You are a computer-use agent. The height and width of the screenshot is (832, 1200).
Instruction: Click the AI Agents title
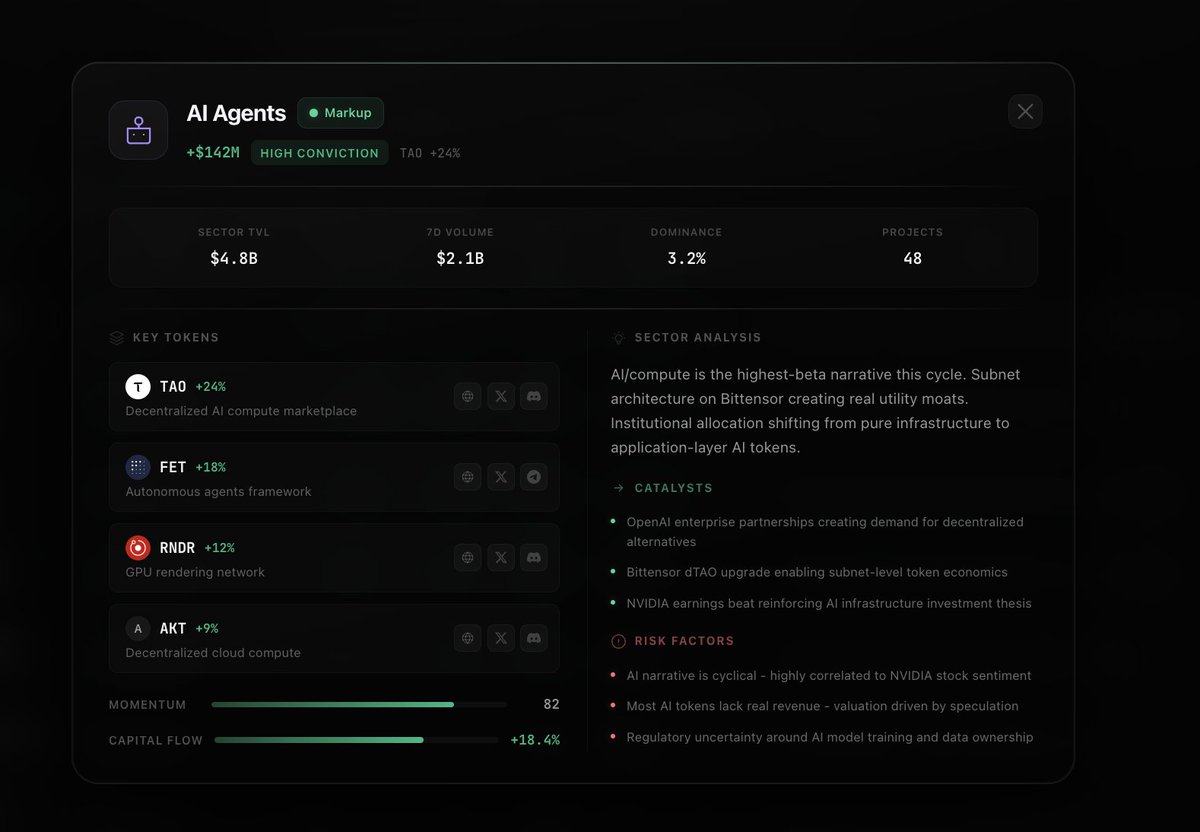tap(236, 113)
